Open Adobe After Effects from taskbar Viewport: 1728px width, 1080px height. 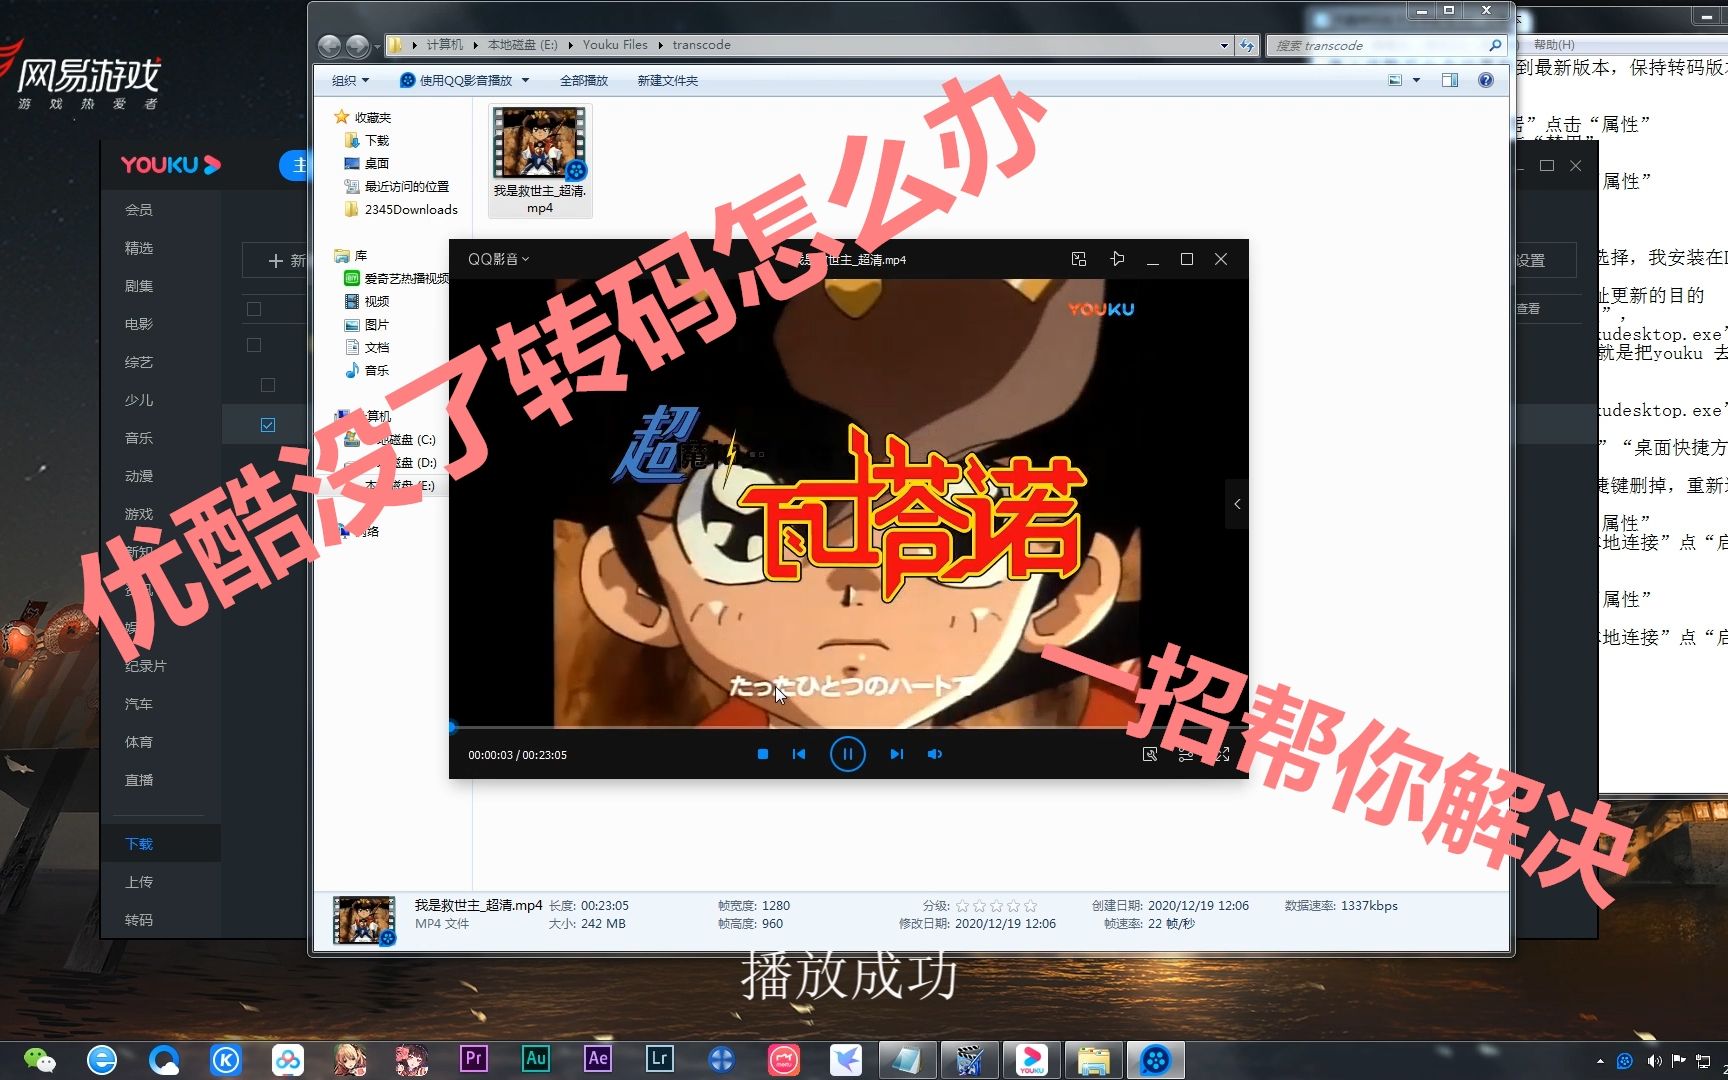(x=598, y=1058)
